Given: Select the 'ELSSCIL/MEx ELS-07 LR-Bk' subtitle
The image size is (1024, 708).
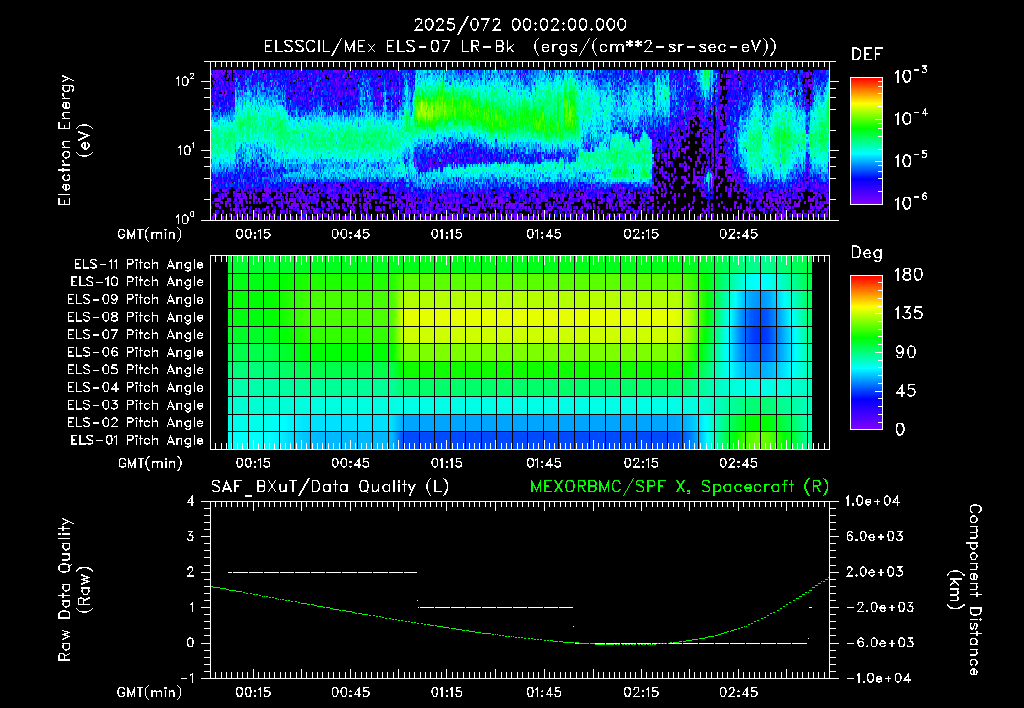Looking at the screenshot, I should [389, 47].
